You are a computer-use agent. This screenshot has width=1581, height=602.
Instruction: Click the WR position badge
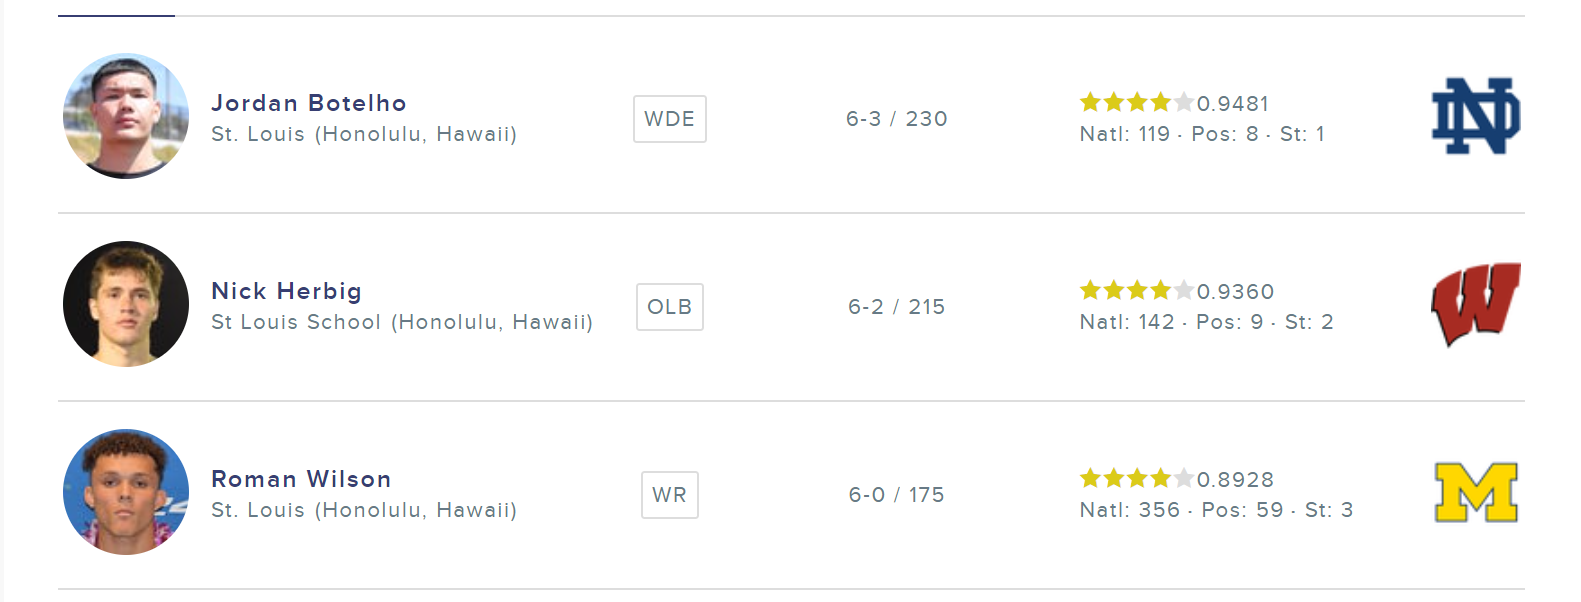669,495
